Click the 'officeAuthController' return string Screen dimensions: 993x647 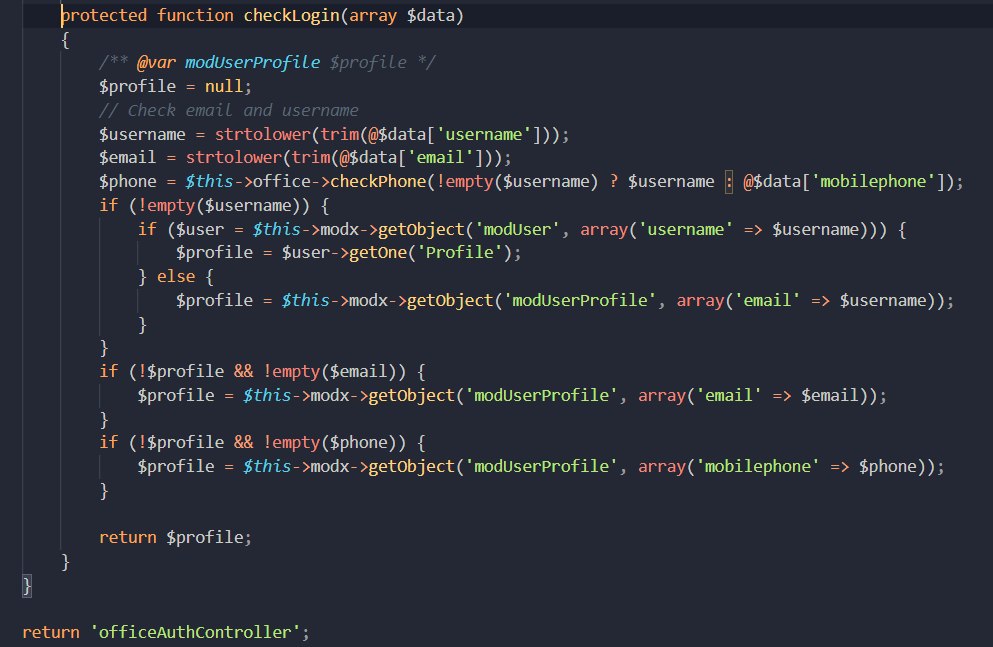(194, 632)
